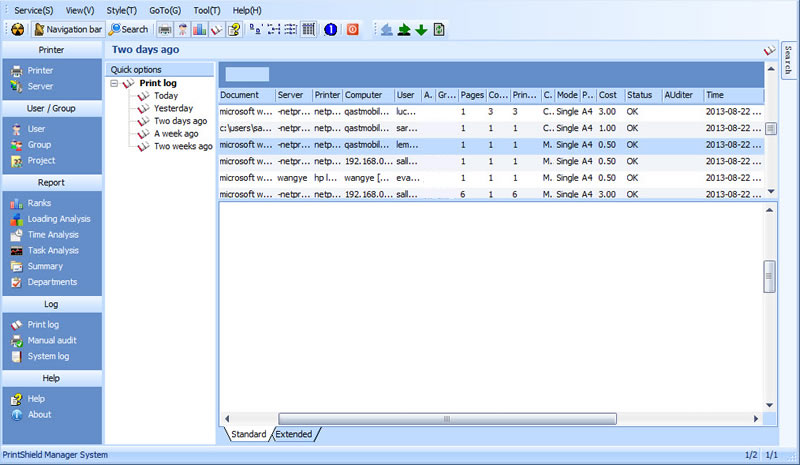Open the vertical Search side tab
The width and height of the screenshot is (800, 465).
(x=788, y=60)
